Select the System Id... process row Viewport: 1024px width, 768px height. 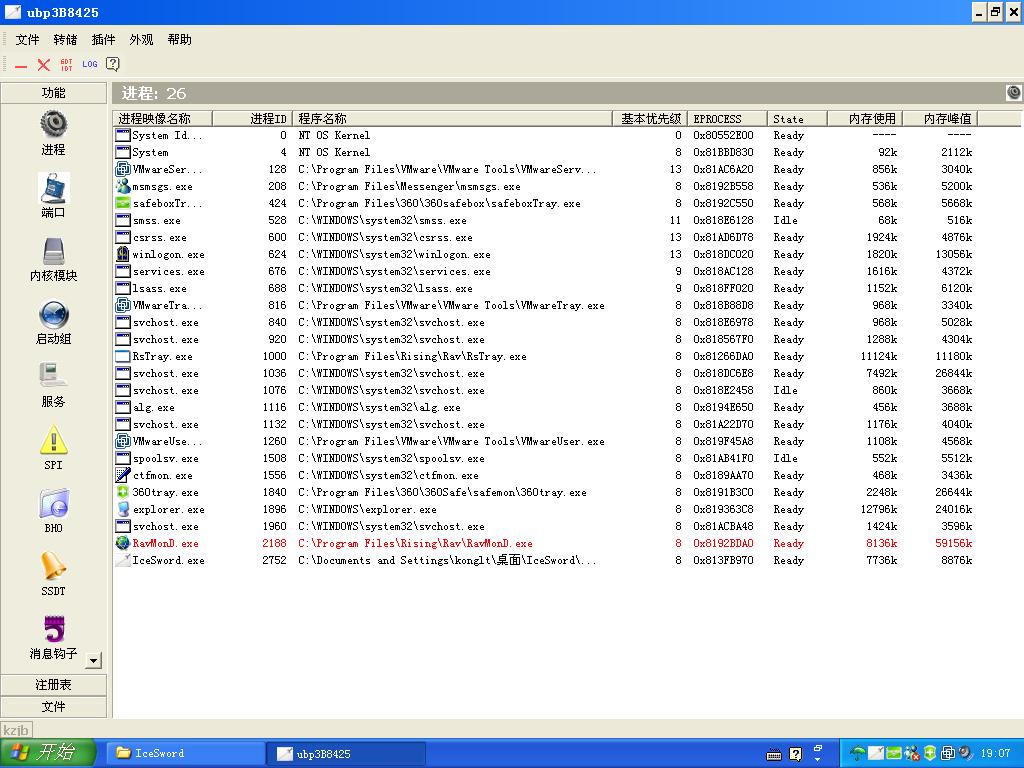[x=545, y=135]
